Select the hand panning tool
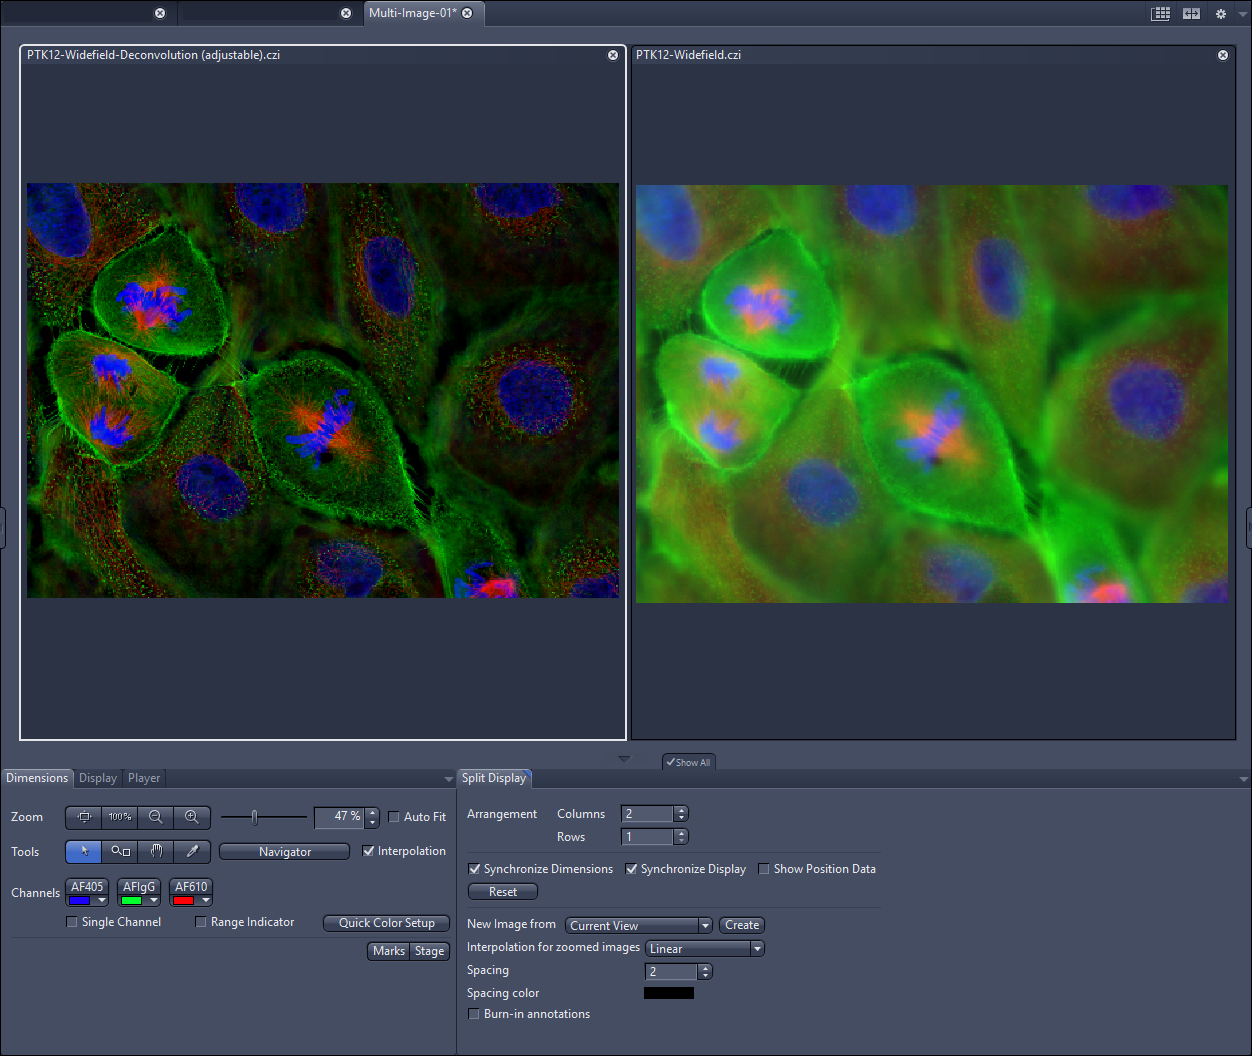1252x1056 pixels. pos(156,851)
